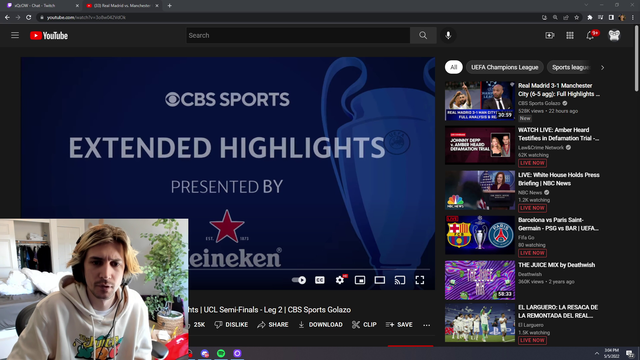Open the YouTube guide hamburger menu
640x360 pixels.
coord(15,36)
